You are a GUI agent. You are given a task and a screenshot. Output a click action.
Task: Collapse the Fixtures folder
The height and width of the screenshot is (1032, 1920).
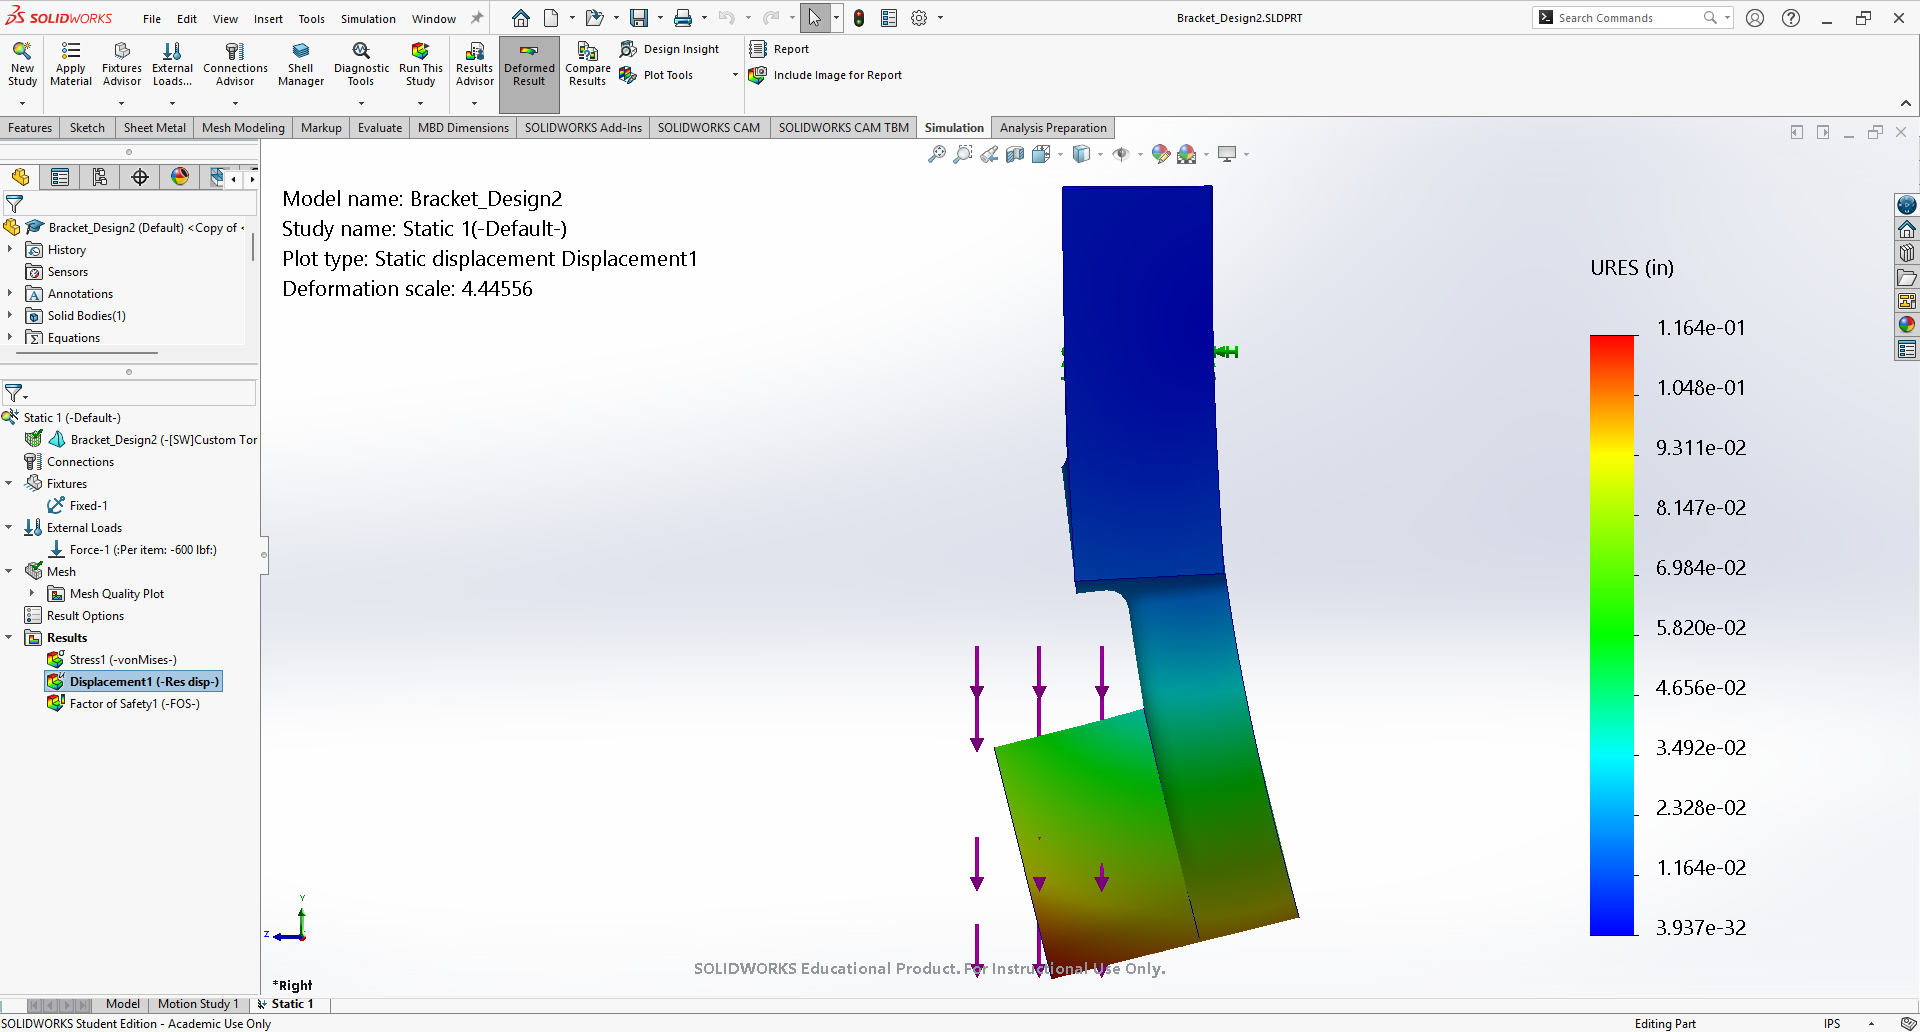coord(10,484)
